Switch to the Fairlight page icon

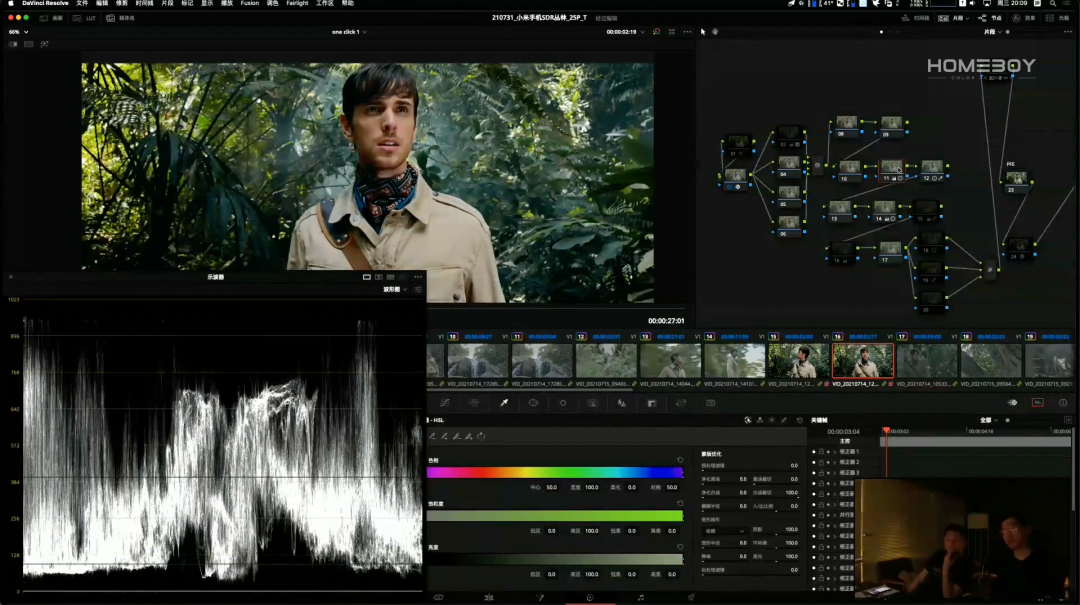641,597
